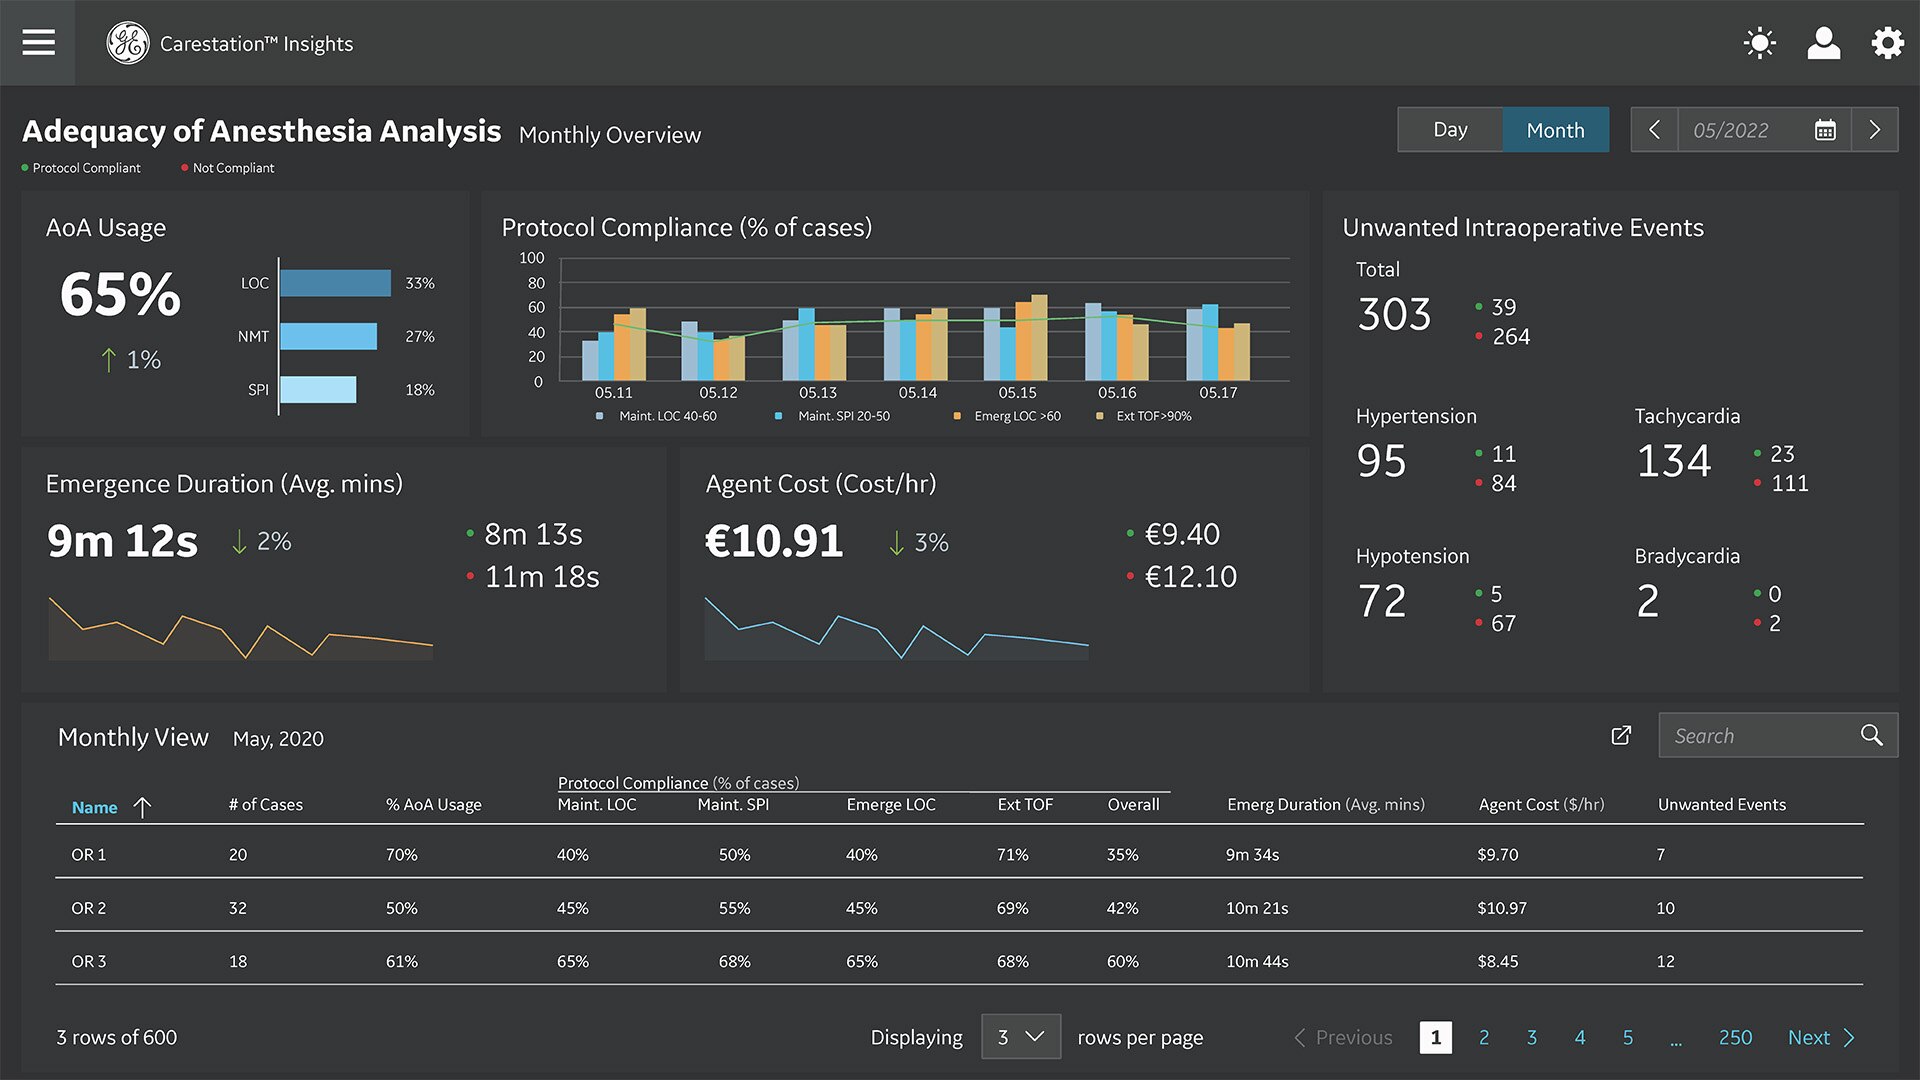Viewport: 1920px width, 1080px height.
Task: Open the user profile icon
Action: [x=1823, y=43]
